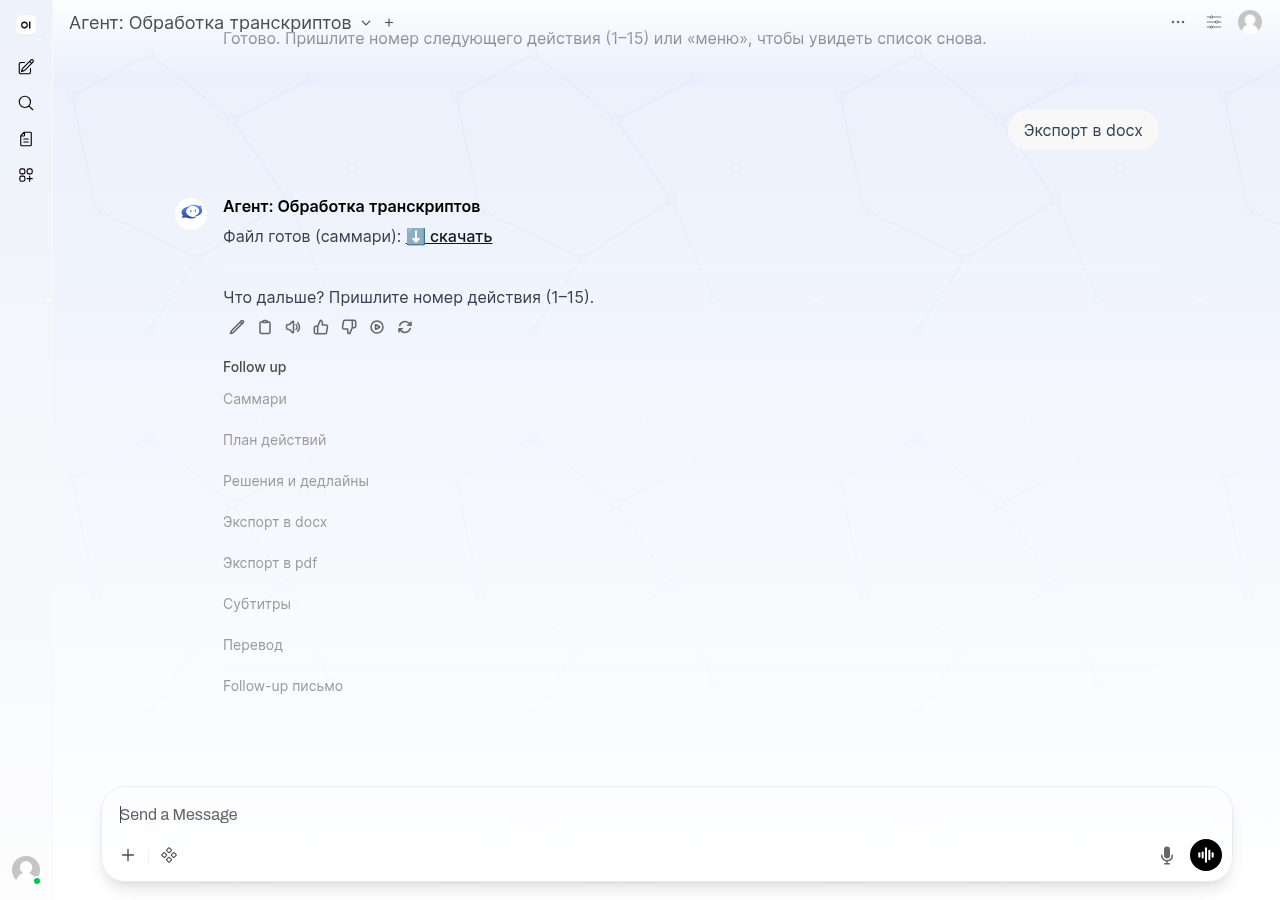Start dictation with the microphone icon

(1167, 855)
